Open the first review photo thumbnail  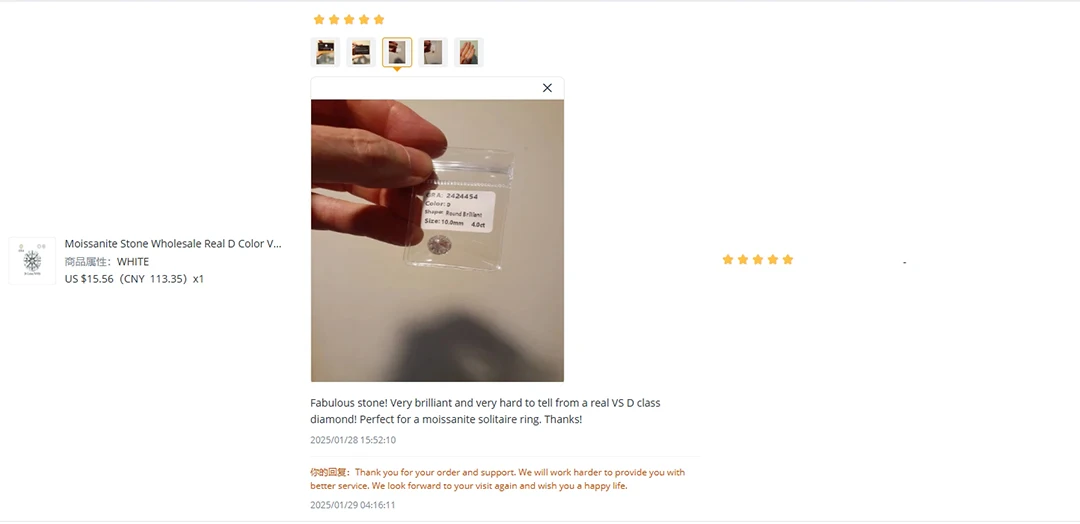pos(325,52)
